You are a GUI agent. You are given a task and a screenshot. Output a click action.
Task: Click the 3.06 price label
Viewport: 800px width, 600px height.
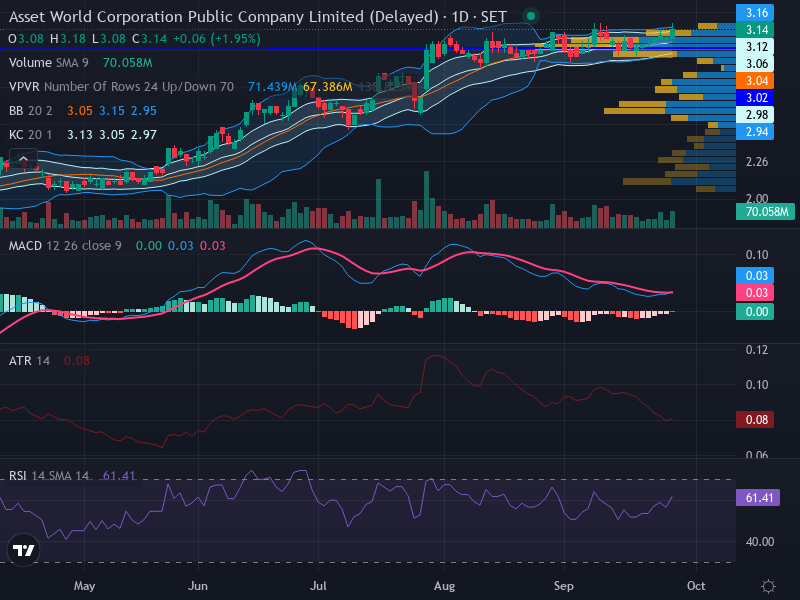coord(755,64)
